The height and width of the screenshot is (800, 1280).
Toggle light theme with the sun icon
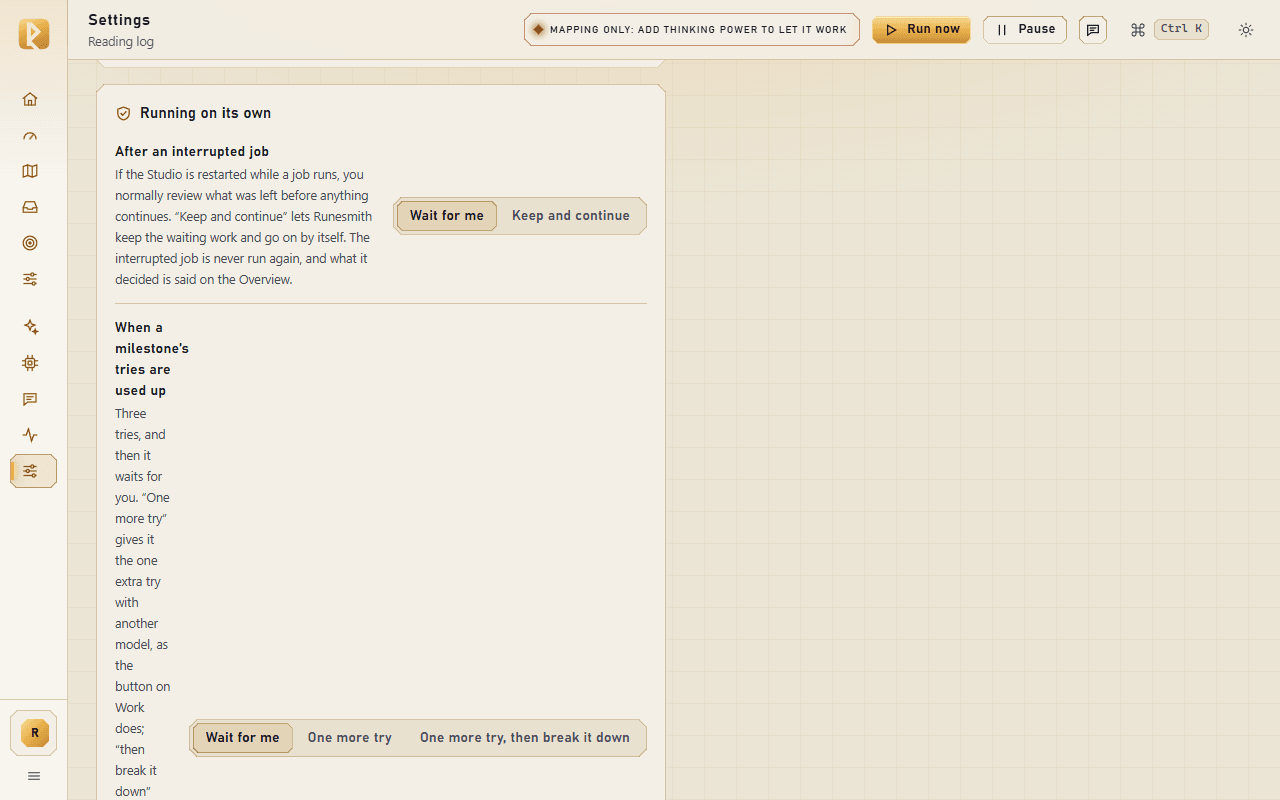coord(1246,30)
